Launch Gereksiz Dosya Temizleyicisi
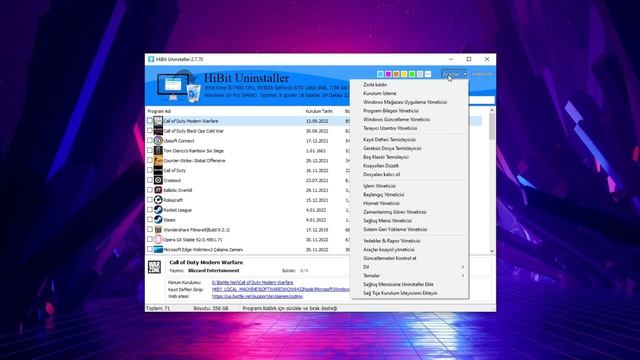The image size is (640, 360). [x=409, y=148]
